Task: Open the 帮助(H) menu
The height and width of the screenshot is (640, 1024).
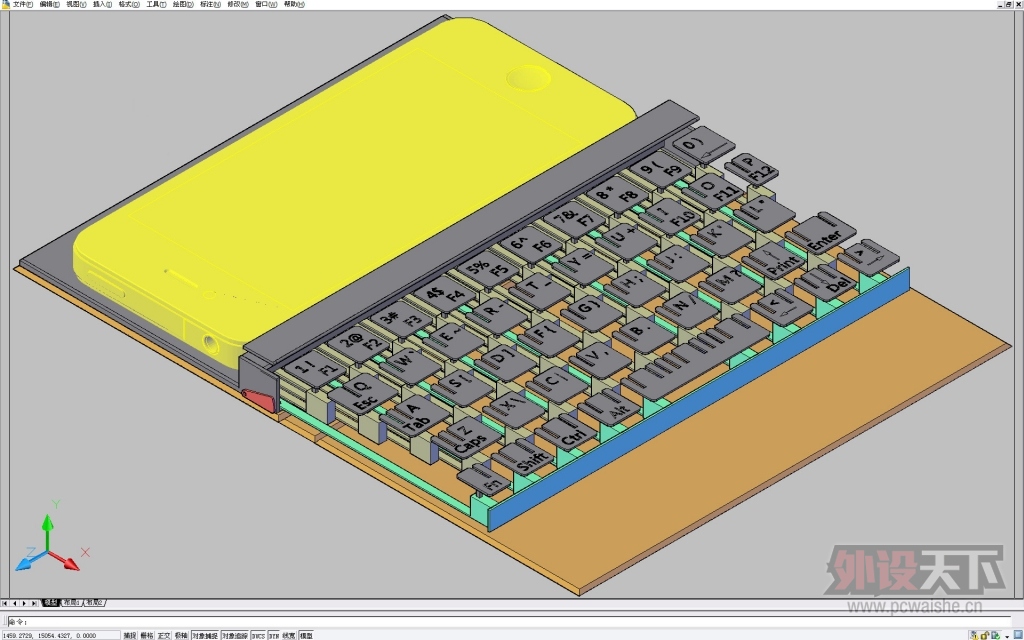Action: [x=294, y=4]
